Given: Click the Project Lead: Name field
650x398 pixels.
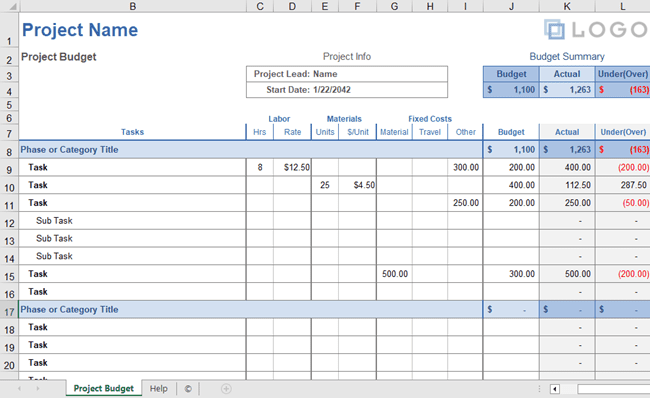Looking at the screenshot, I should [x=347, y=74].
